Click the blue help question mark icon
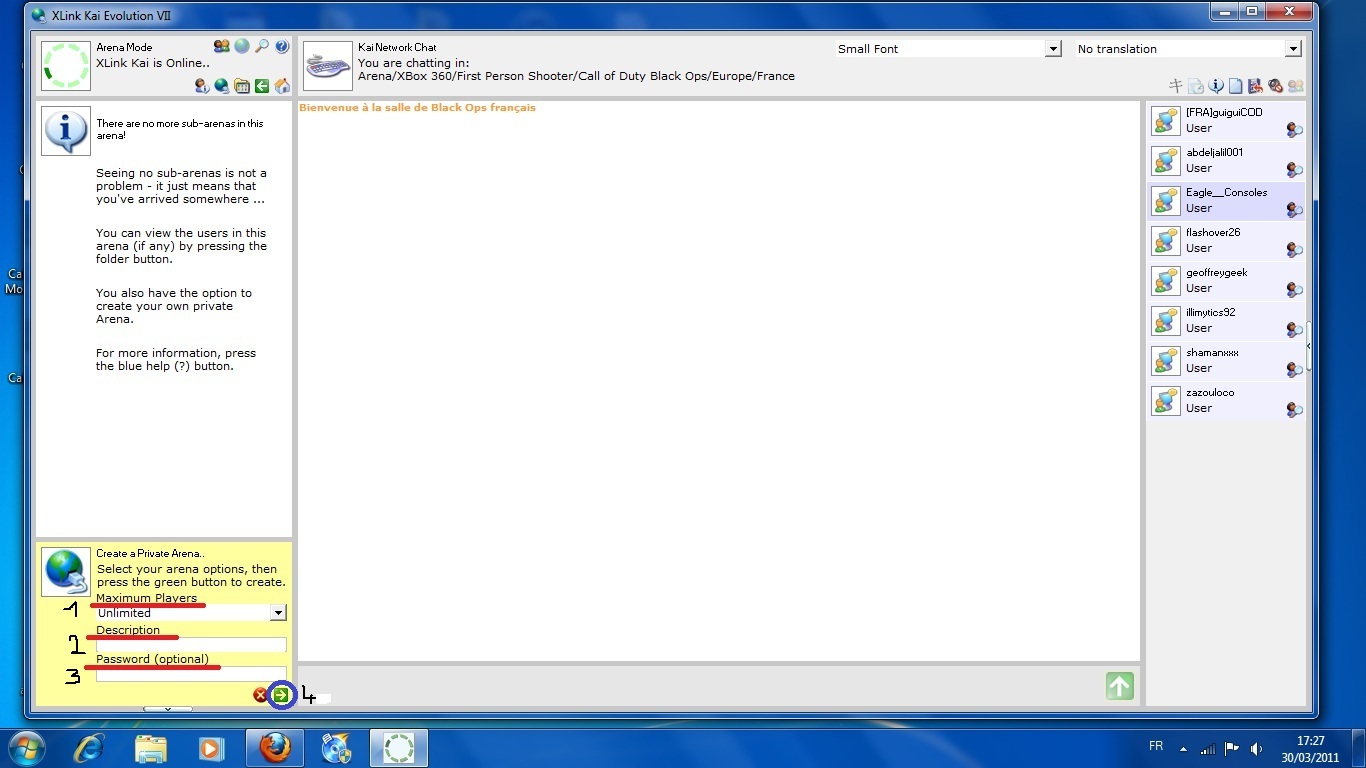Viewport: 1366px width, 768px height. (282, 47)
